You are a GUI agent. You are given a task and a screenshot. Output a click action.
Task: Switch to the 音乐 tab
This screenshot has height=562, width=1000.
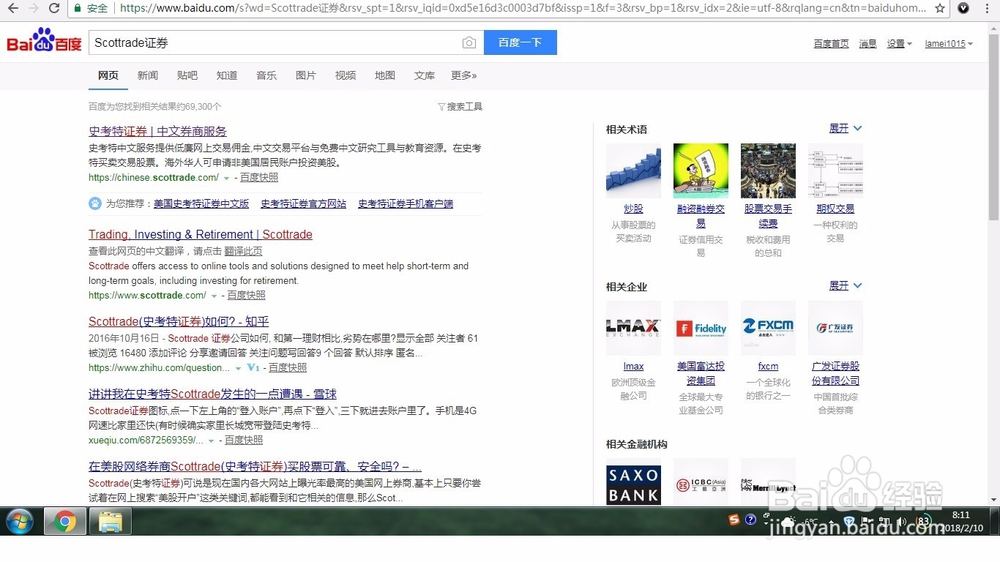(266, 75)
